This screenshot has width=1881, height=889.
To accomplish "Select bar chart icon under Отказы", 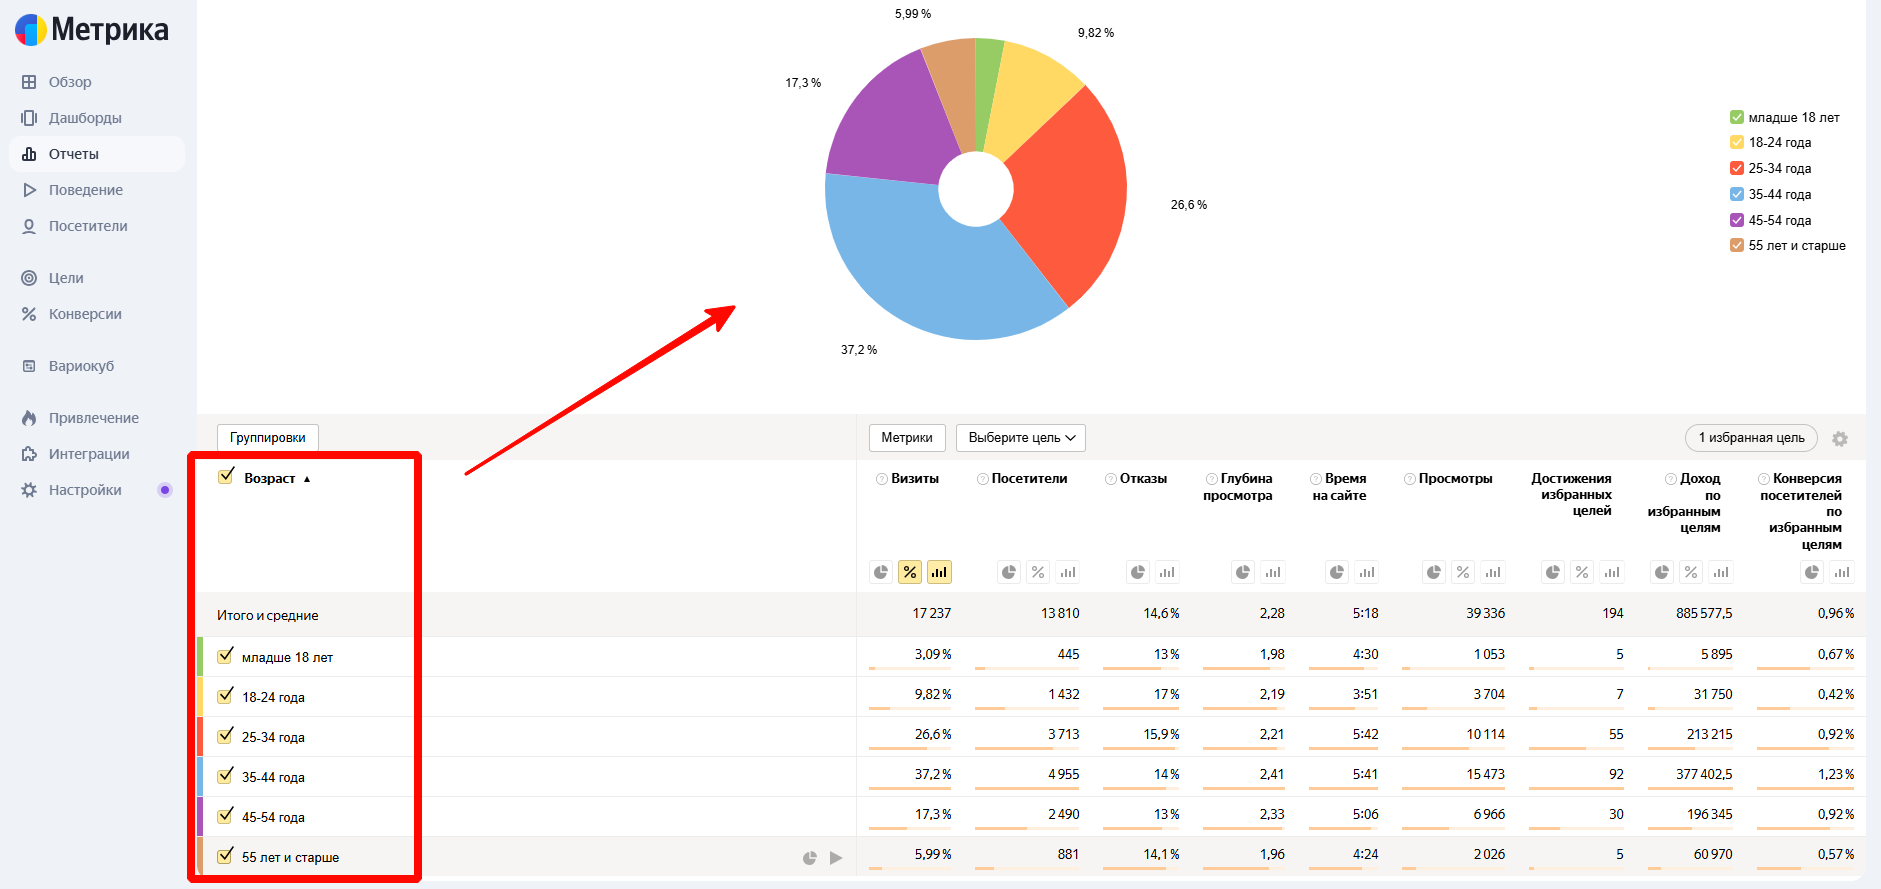I will (1167, 572).
